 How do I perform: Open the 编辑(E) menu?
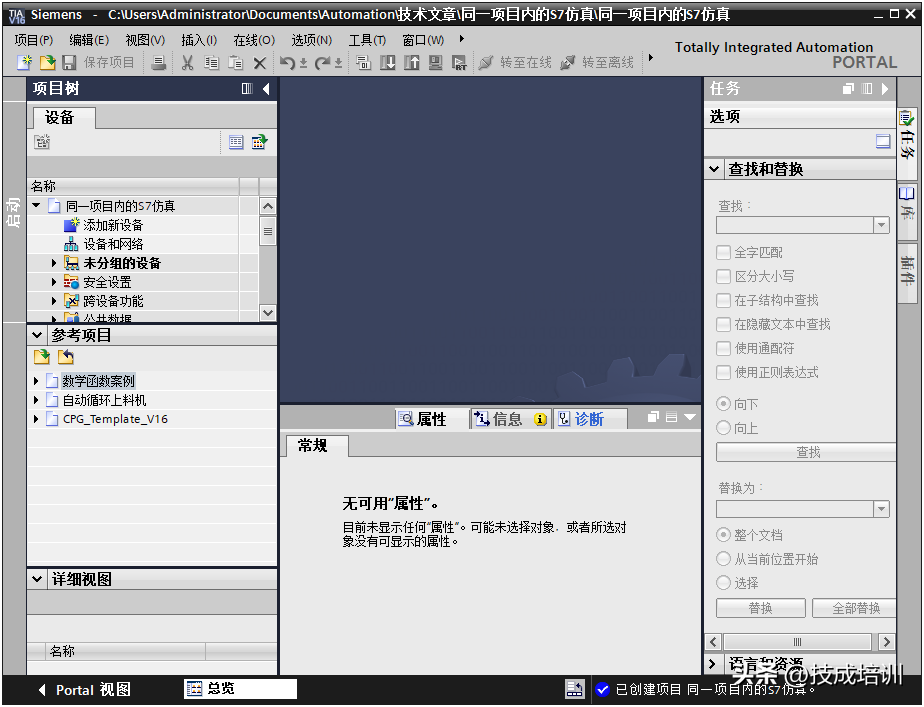[x=89, y=40]
